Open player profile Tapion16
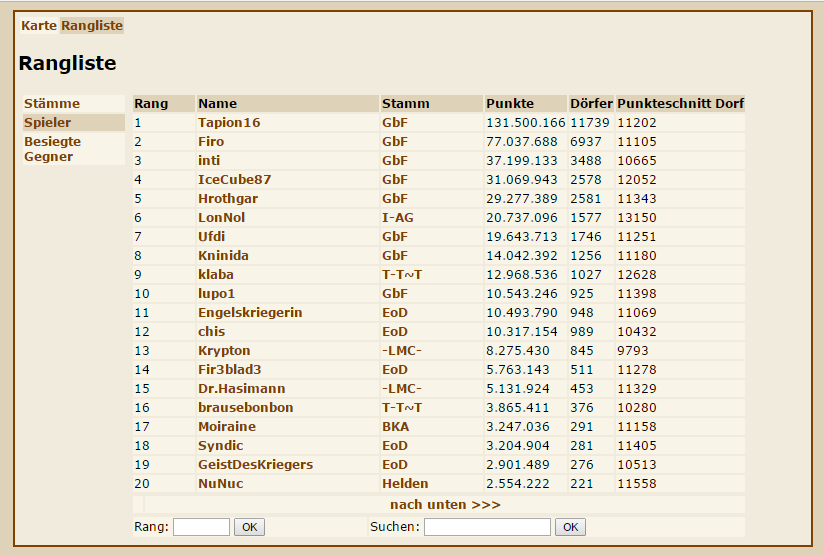This screenshot has width=824, height=555. (229, 123)
